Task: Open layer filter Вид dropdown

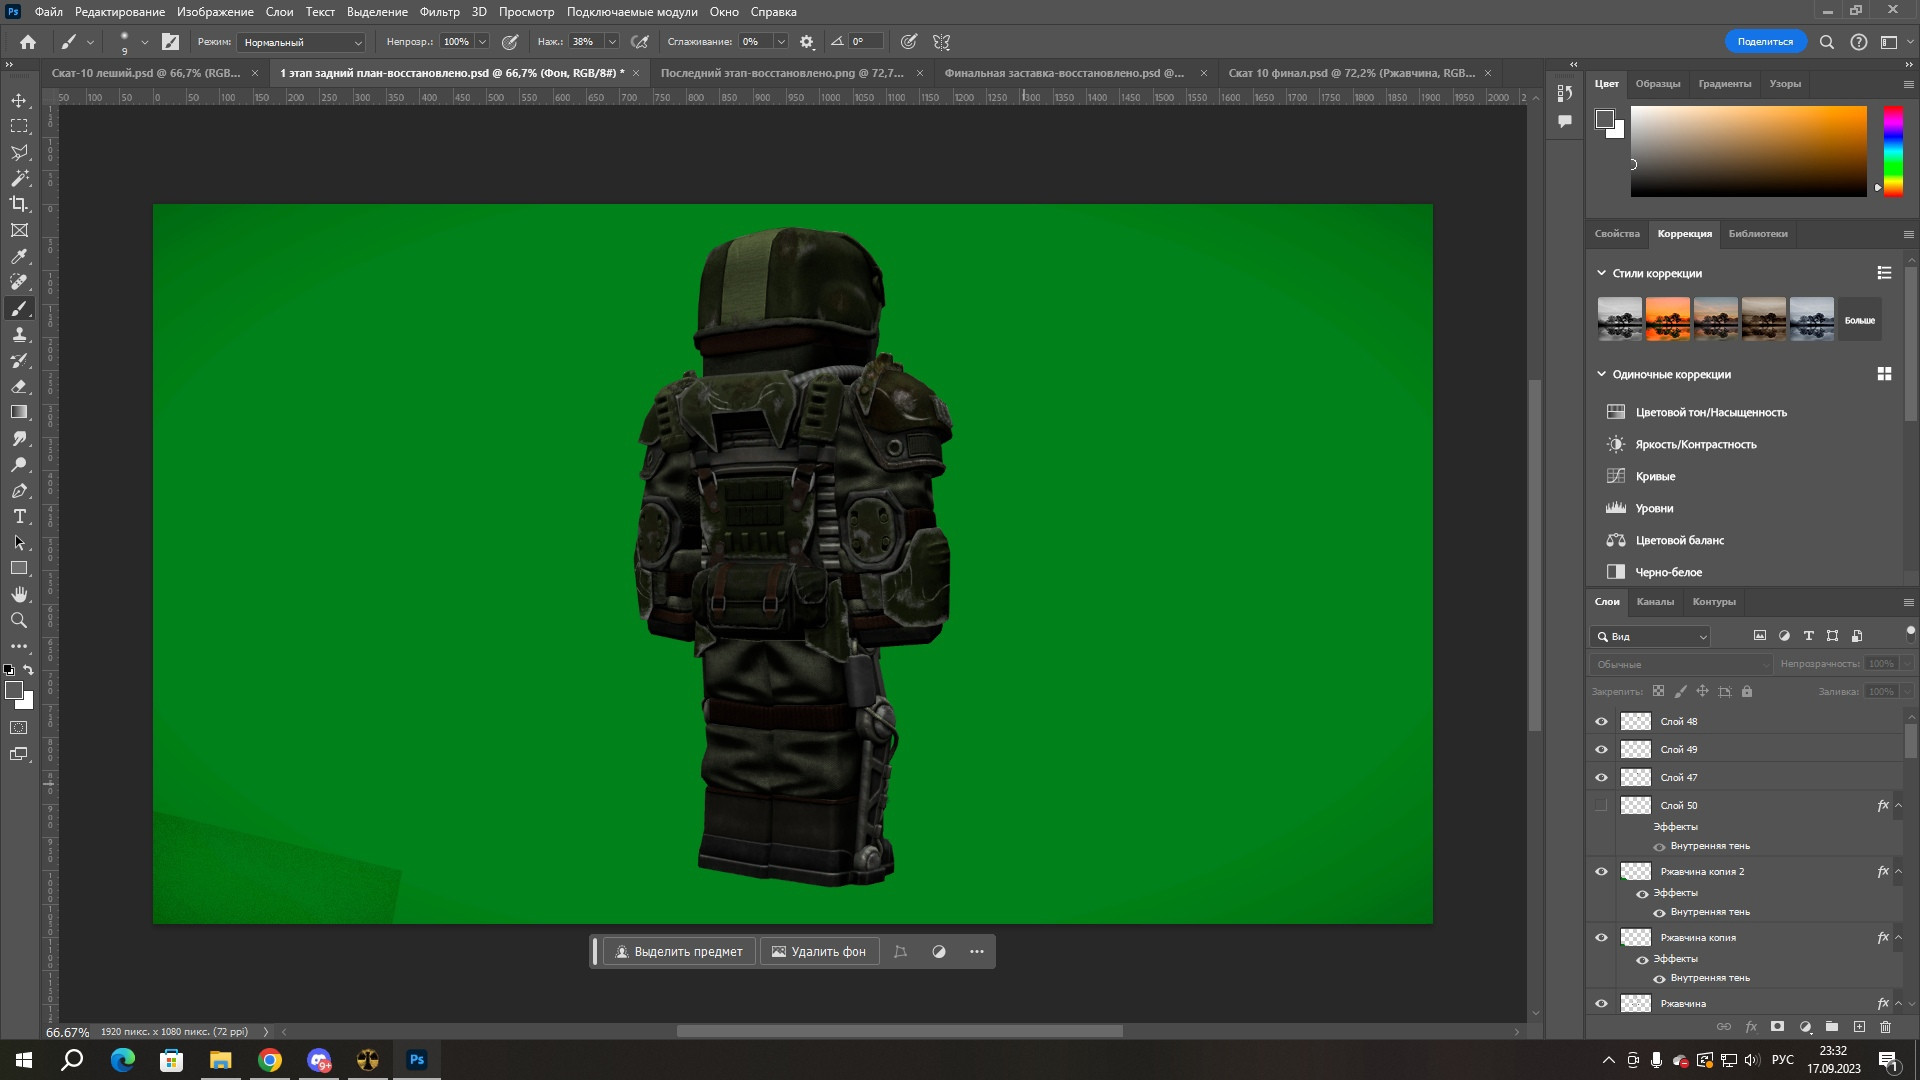Action: click(x=1650, y=637)
